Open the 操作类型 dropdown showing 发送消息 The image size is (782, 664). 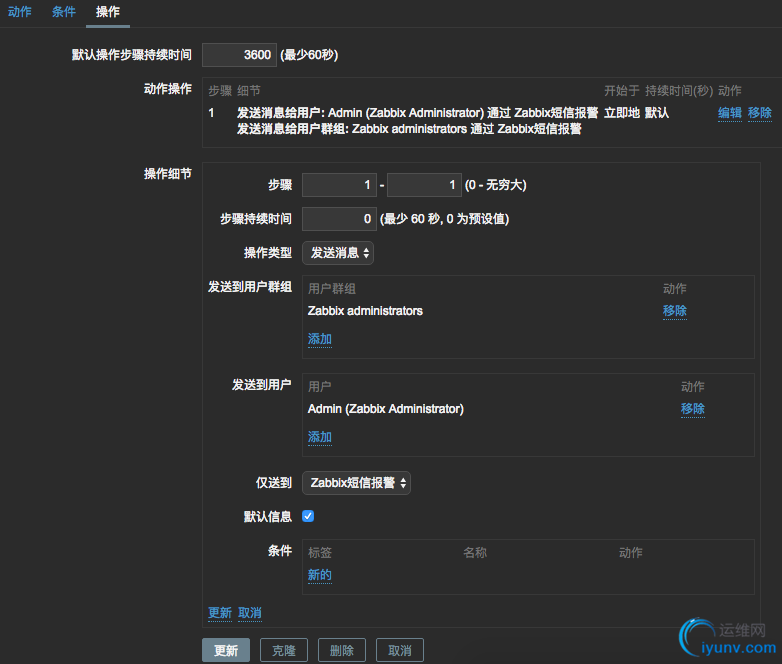point(338,253)
